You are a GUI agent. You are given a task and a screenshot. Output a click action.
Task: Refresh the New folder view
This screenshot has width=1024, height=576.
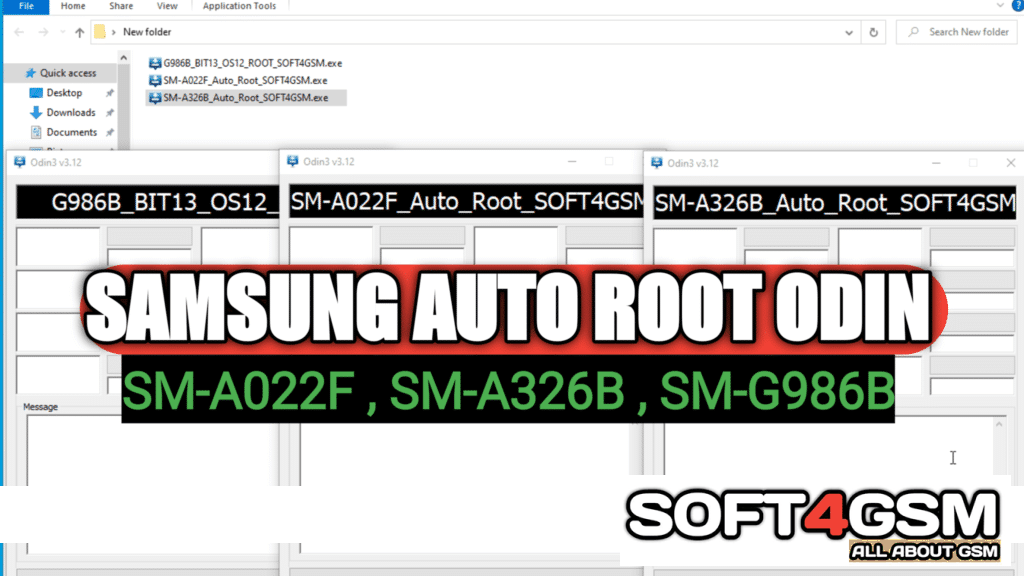point(874,32)
